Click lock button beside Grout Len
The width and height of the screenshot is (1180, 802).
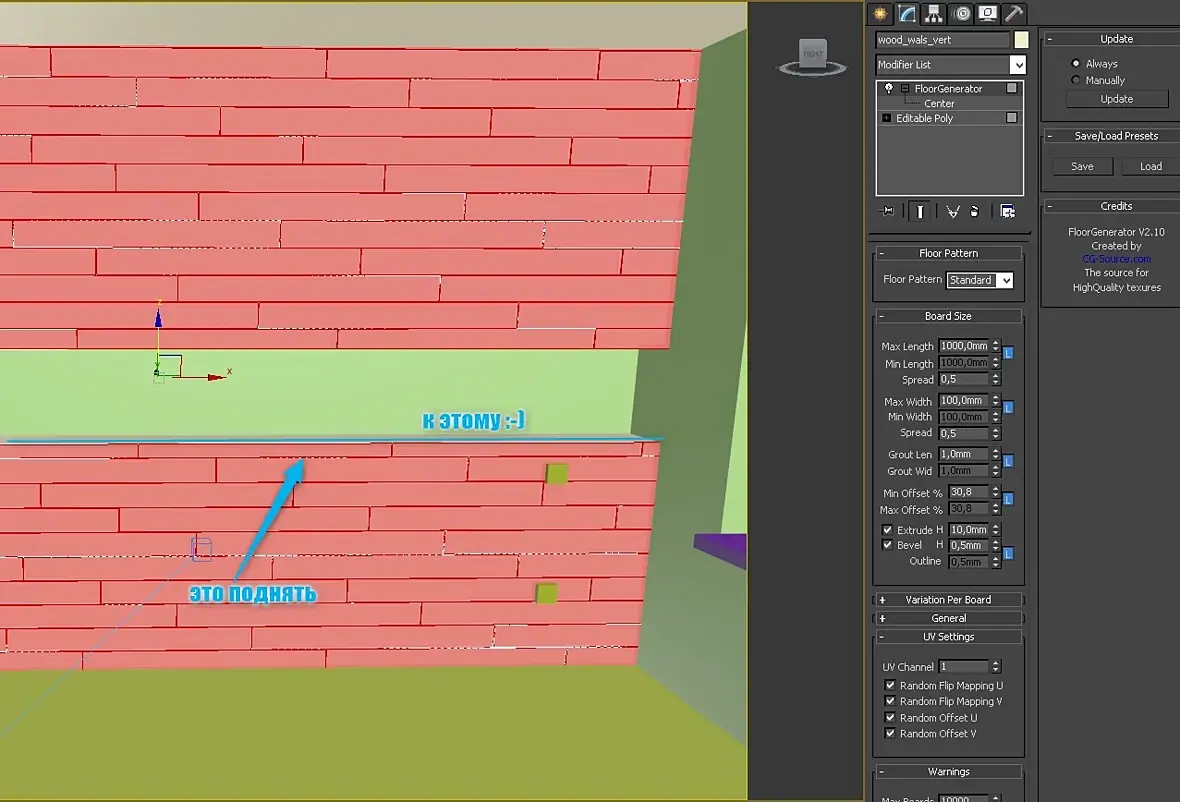pyautogui.click(x=1008, y=461)
